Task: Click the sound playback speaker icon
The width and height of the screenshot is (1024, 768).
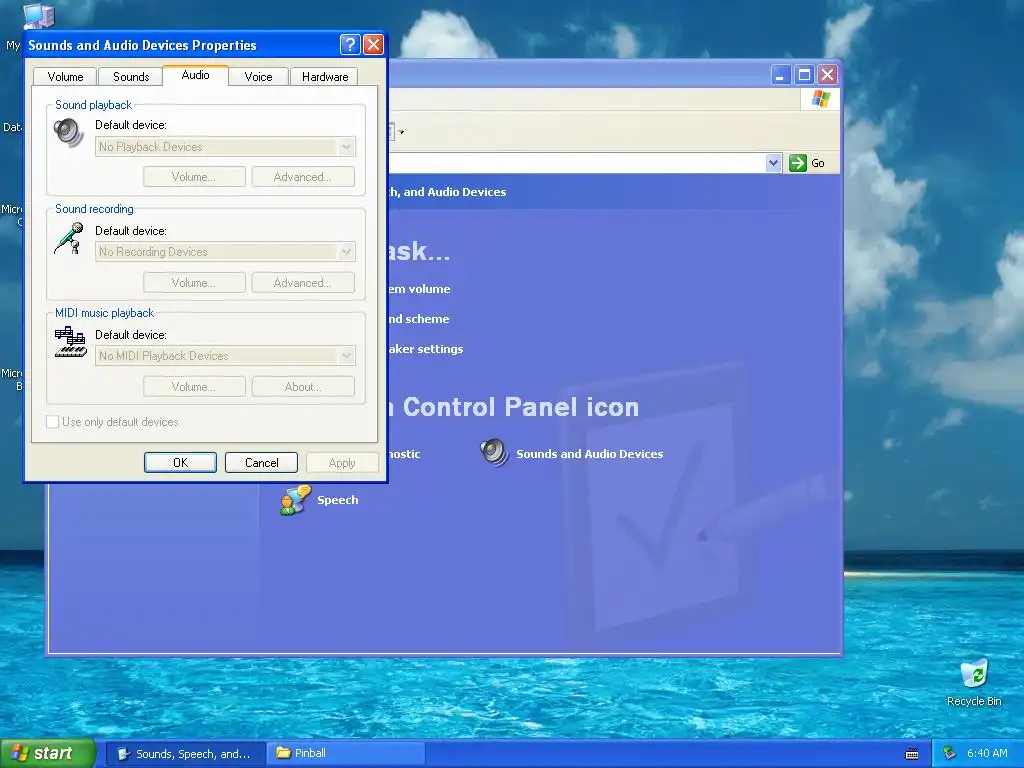Action: [x=69, y=133]
